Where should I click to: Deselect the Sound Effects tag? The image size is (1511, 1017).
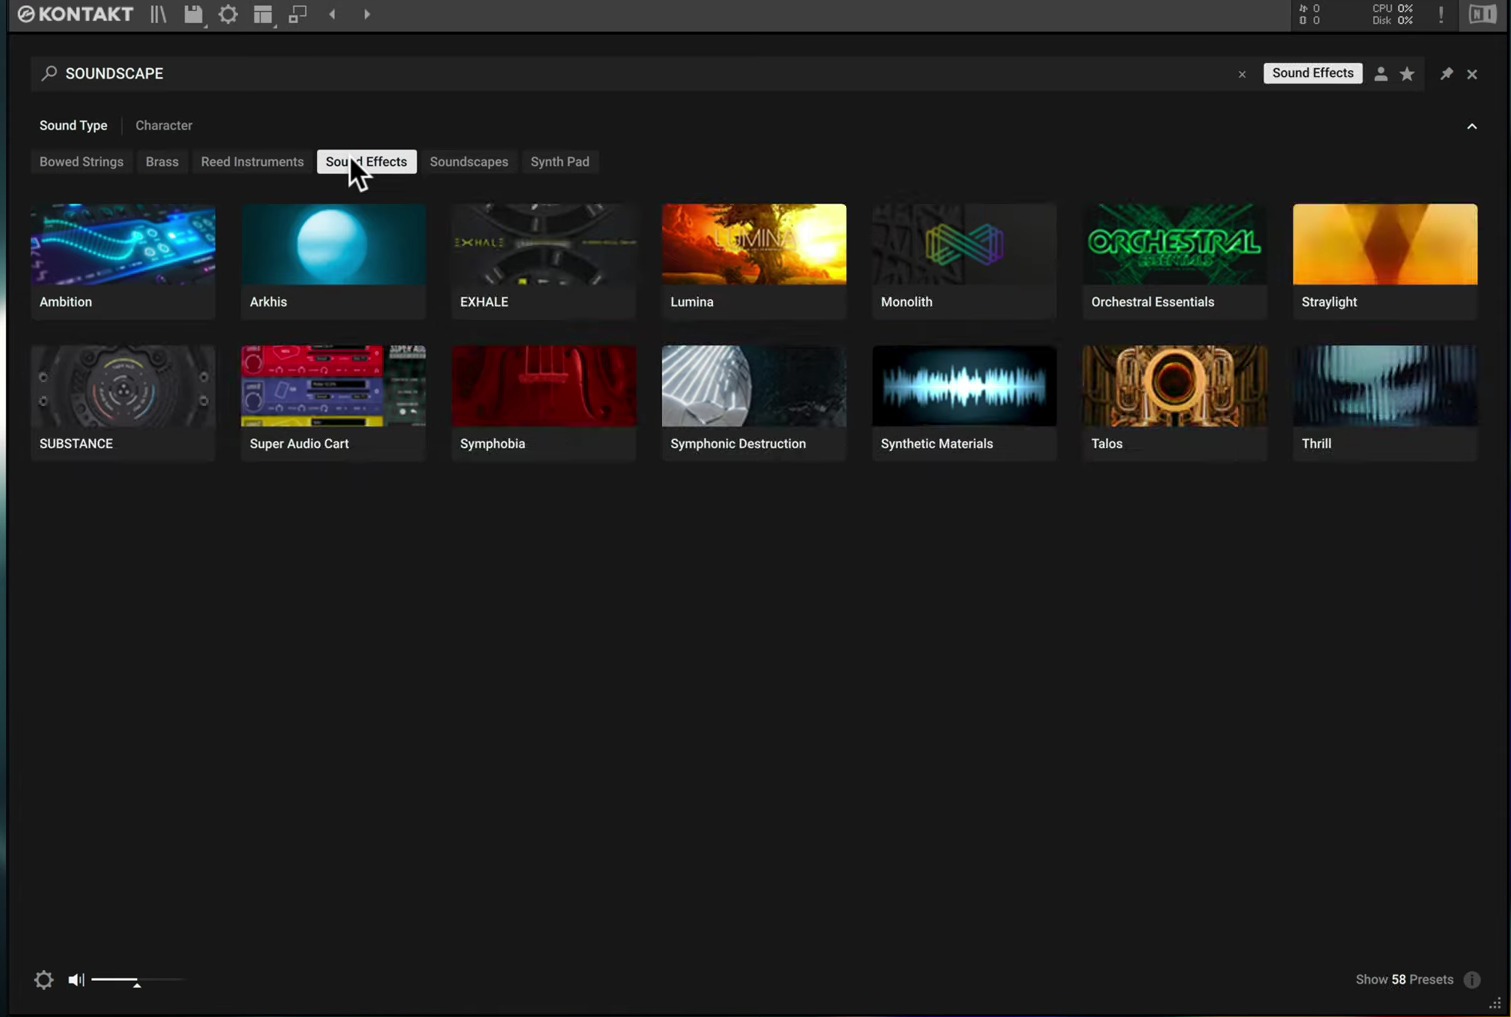366,162
